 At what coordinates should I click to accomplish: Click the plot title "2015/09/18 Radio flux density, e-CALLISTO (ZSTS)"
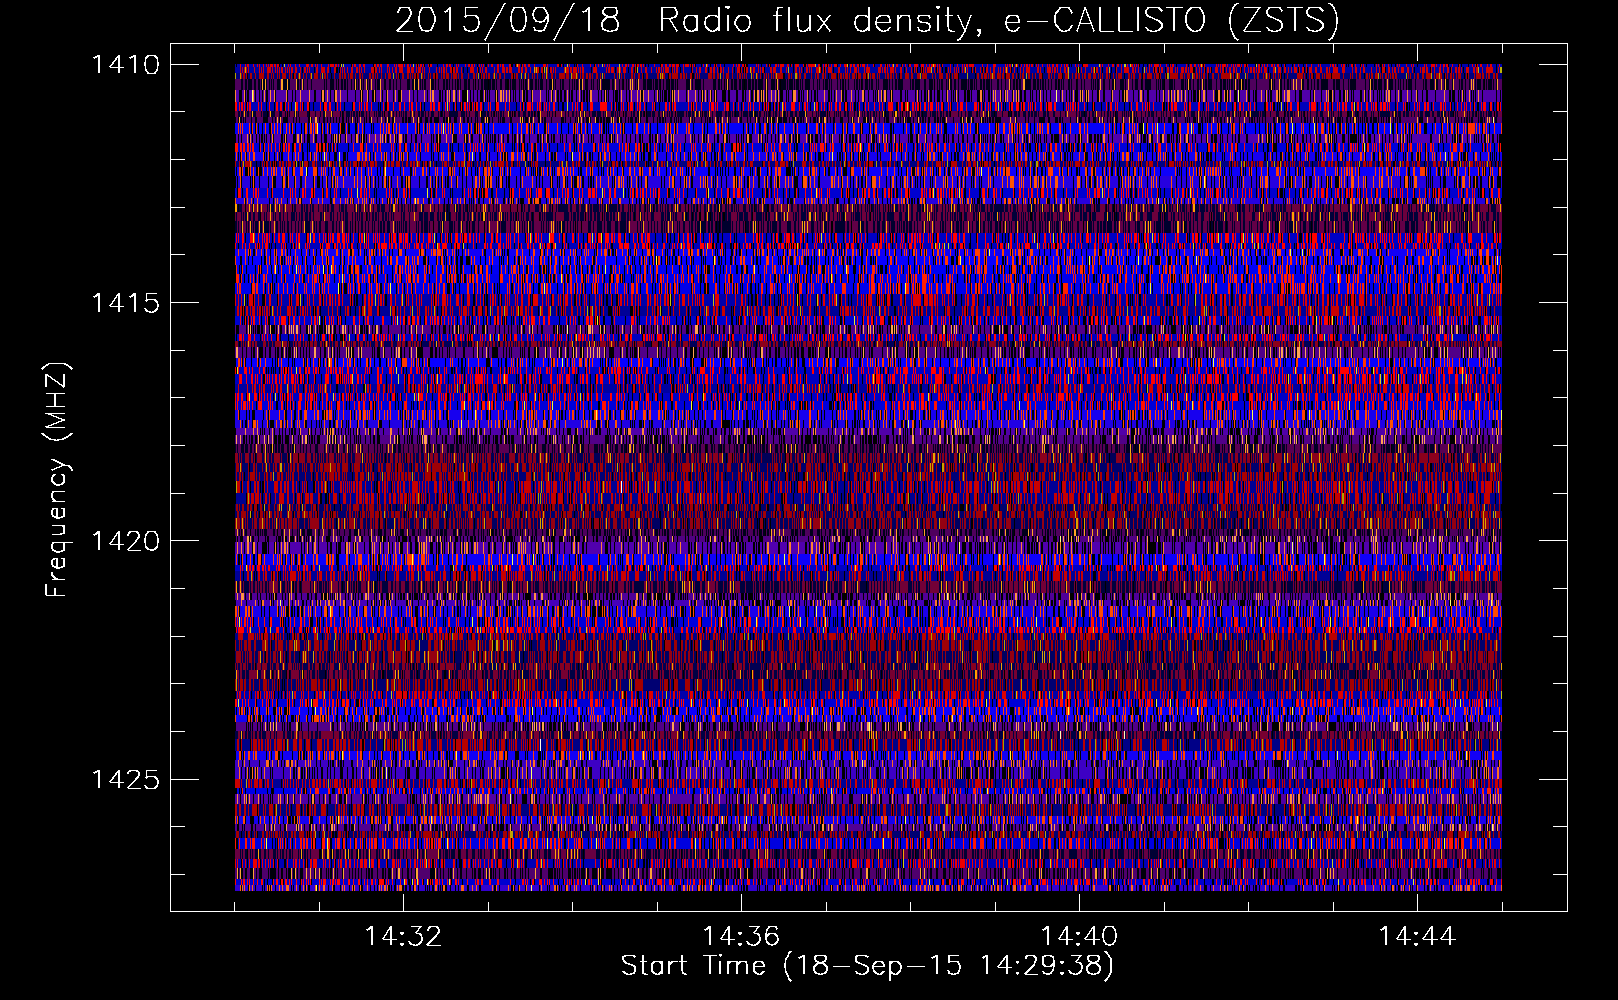(x=867, y=20)
